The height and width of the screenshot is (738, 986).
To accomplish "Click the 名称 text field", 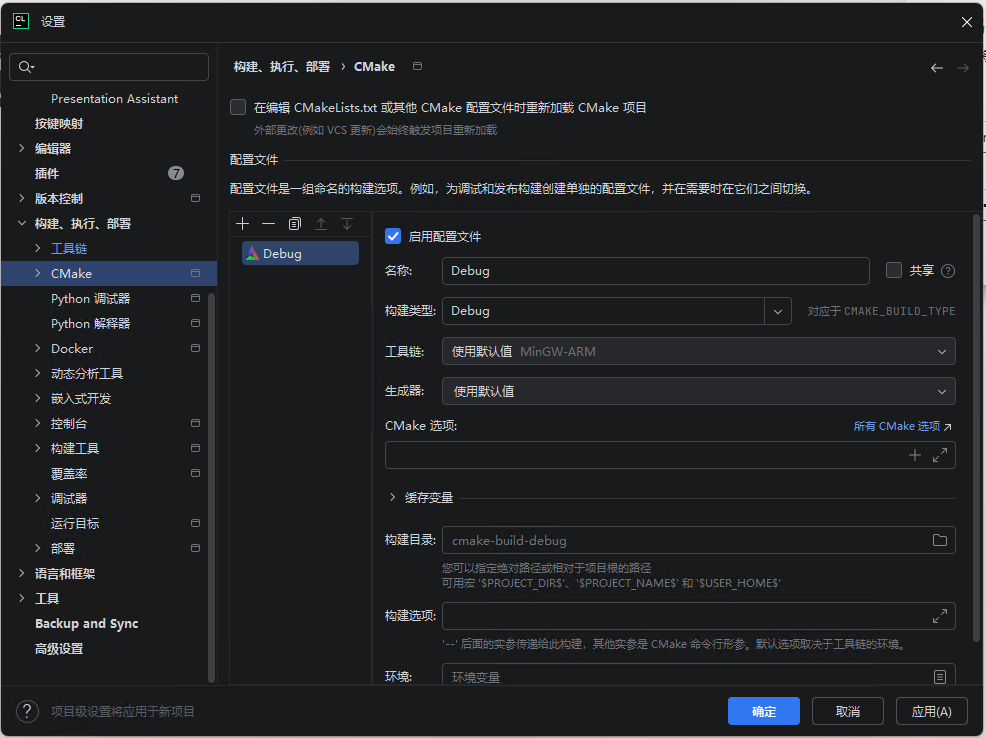I will pyautogui.click(x=655, y=271).
